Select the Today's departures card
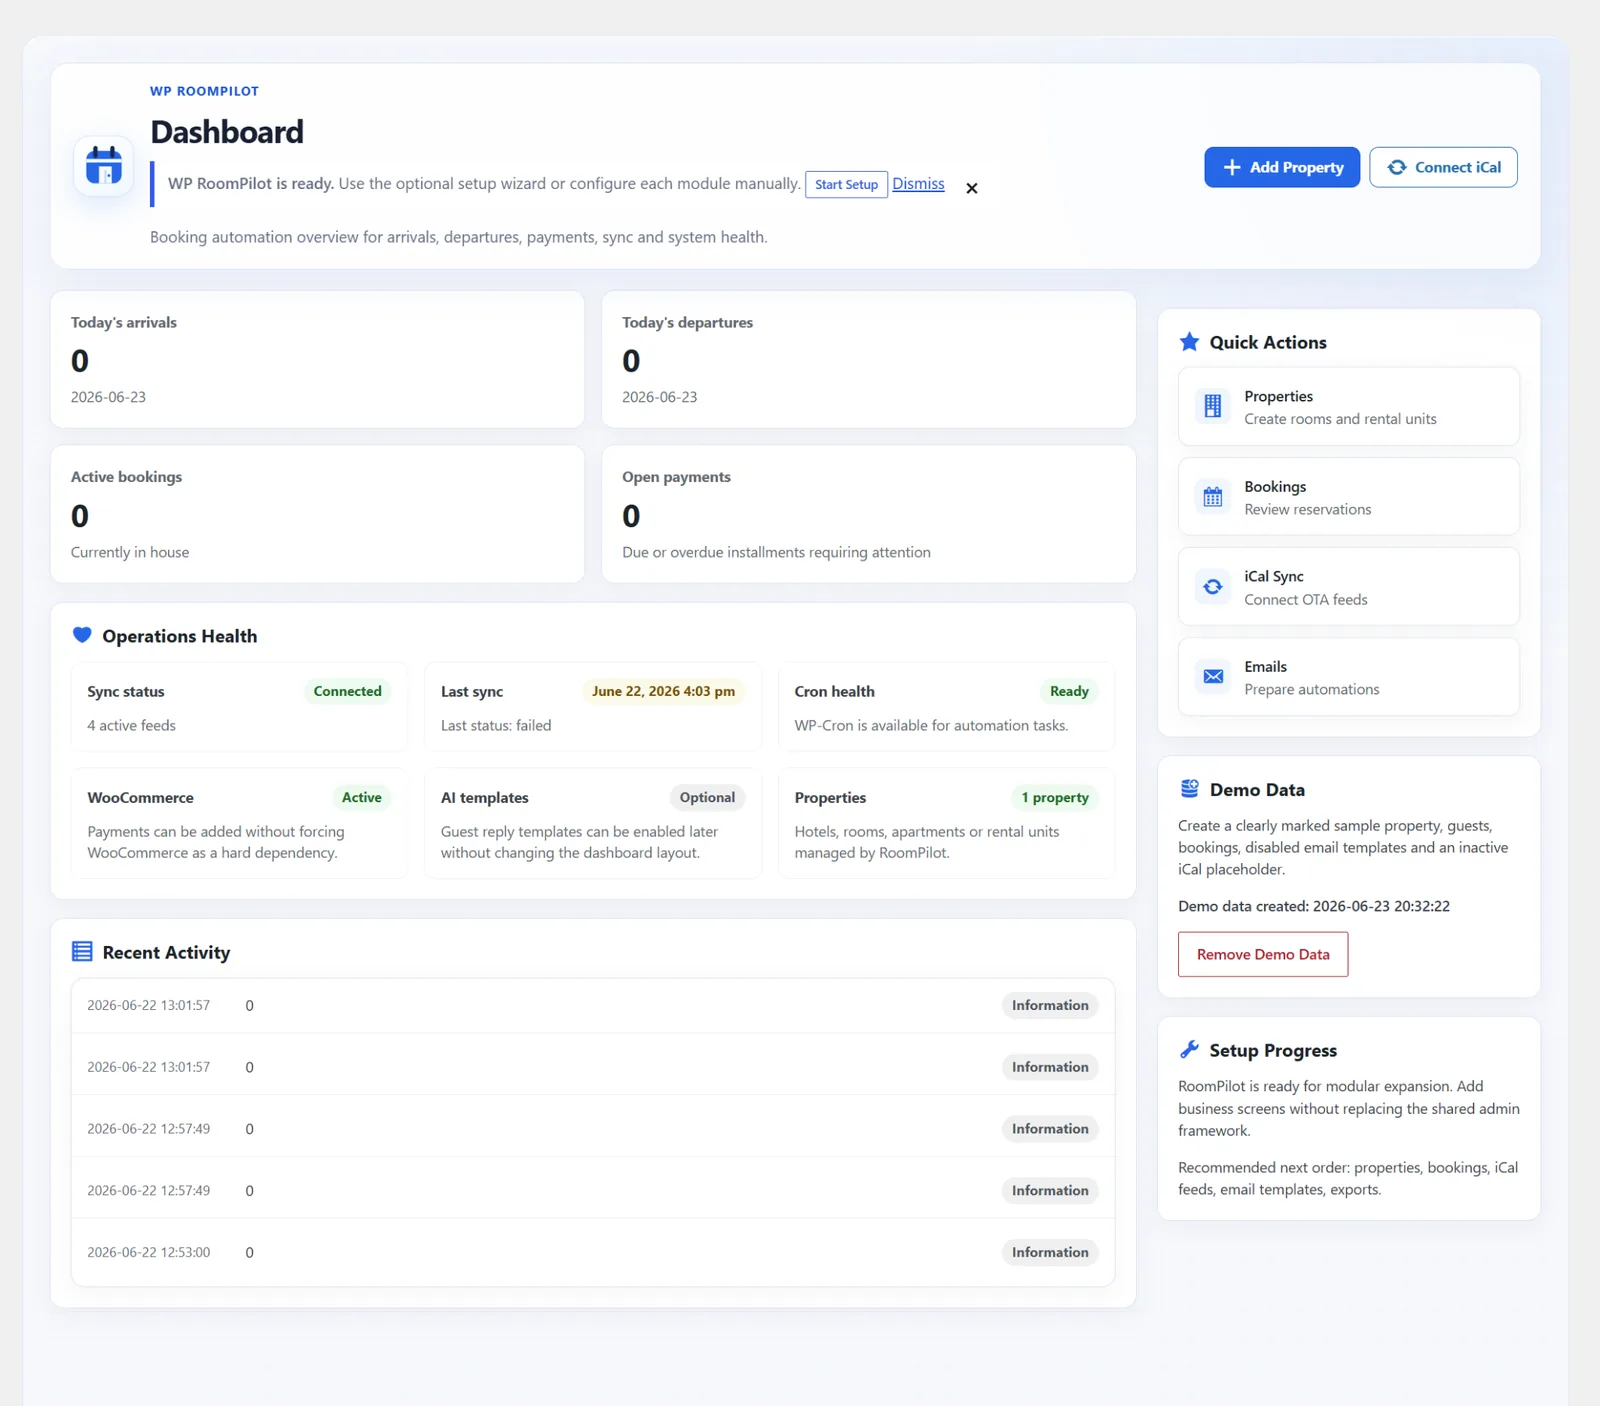 (x=869, y=360)
